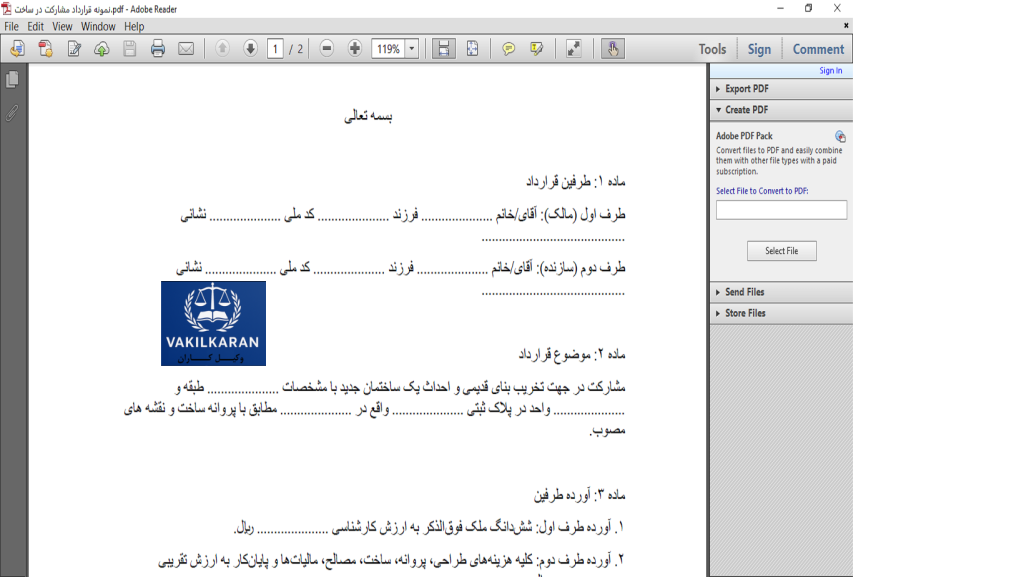
Task: Click the Print file icon
Action: click(158, 49)
